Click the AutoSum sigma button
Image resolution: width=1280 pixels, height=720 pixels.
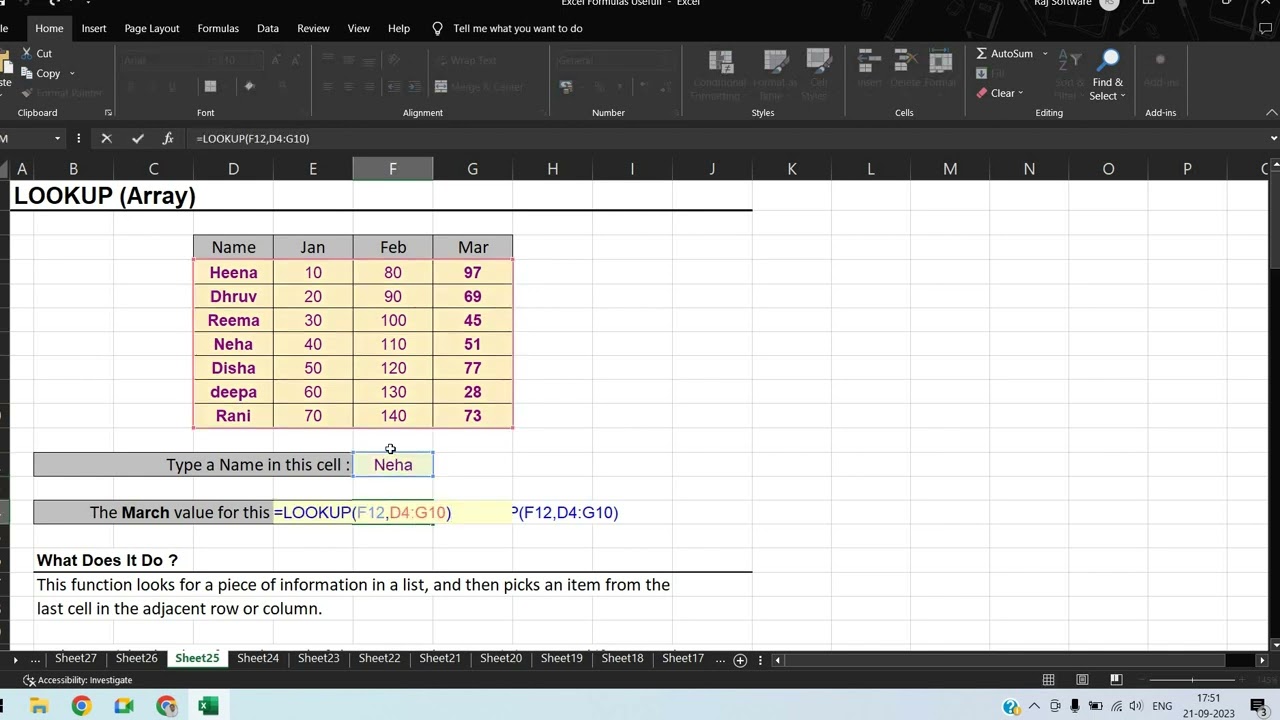(1004, 53)
